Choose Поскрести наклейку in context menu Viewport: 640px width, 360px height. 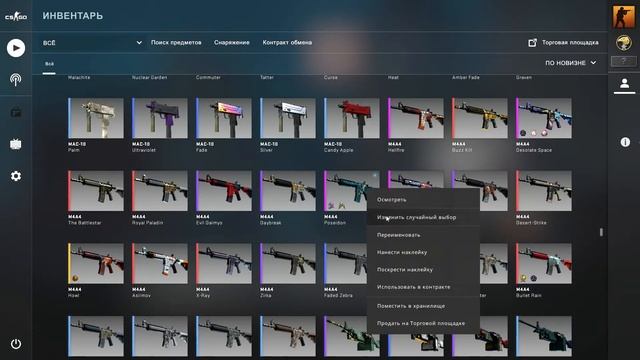423,270
